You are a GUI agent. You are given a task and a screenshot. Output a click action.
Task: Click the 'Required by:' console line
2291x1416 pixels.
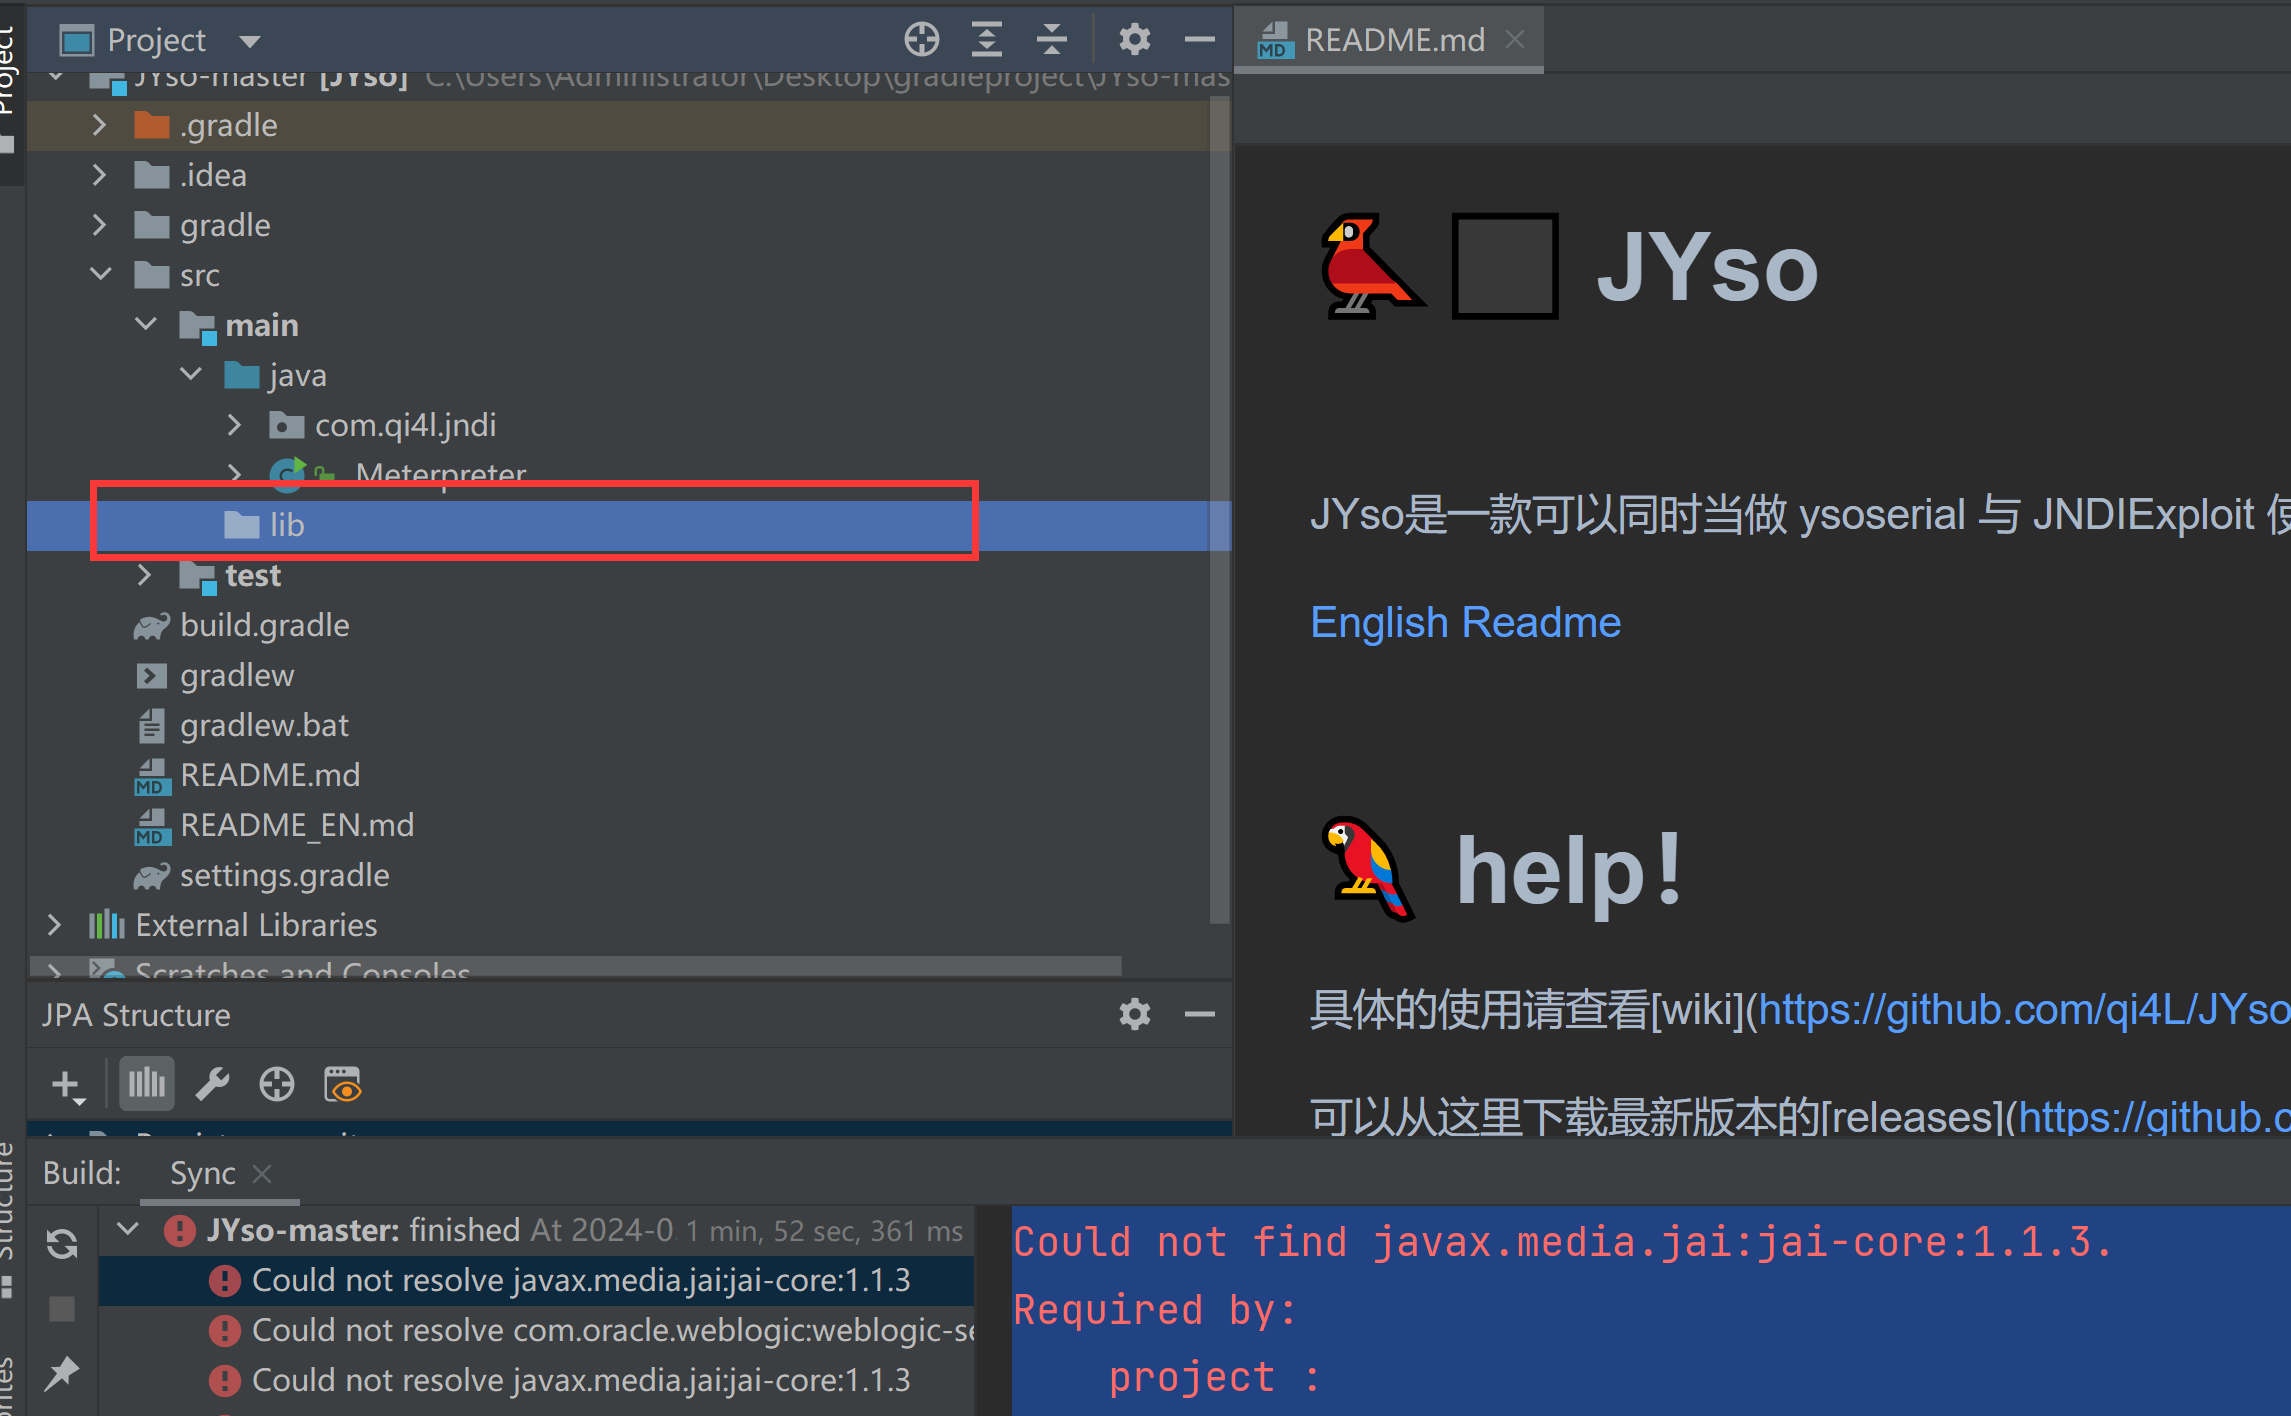click(1155, 1310)
